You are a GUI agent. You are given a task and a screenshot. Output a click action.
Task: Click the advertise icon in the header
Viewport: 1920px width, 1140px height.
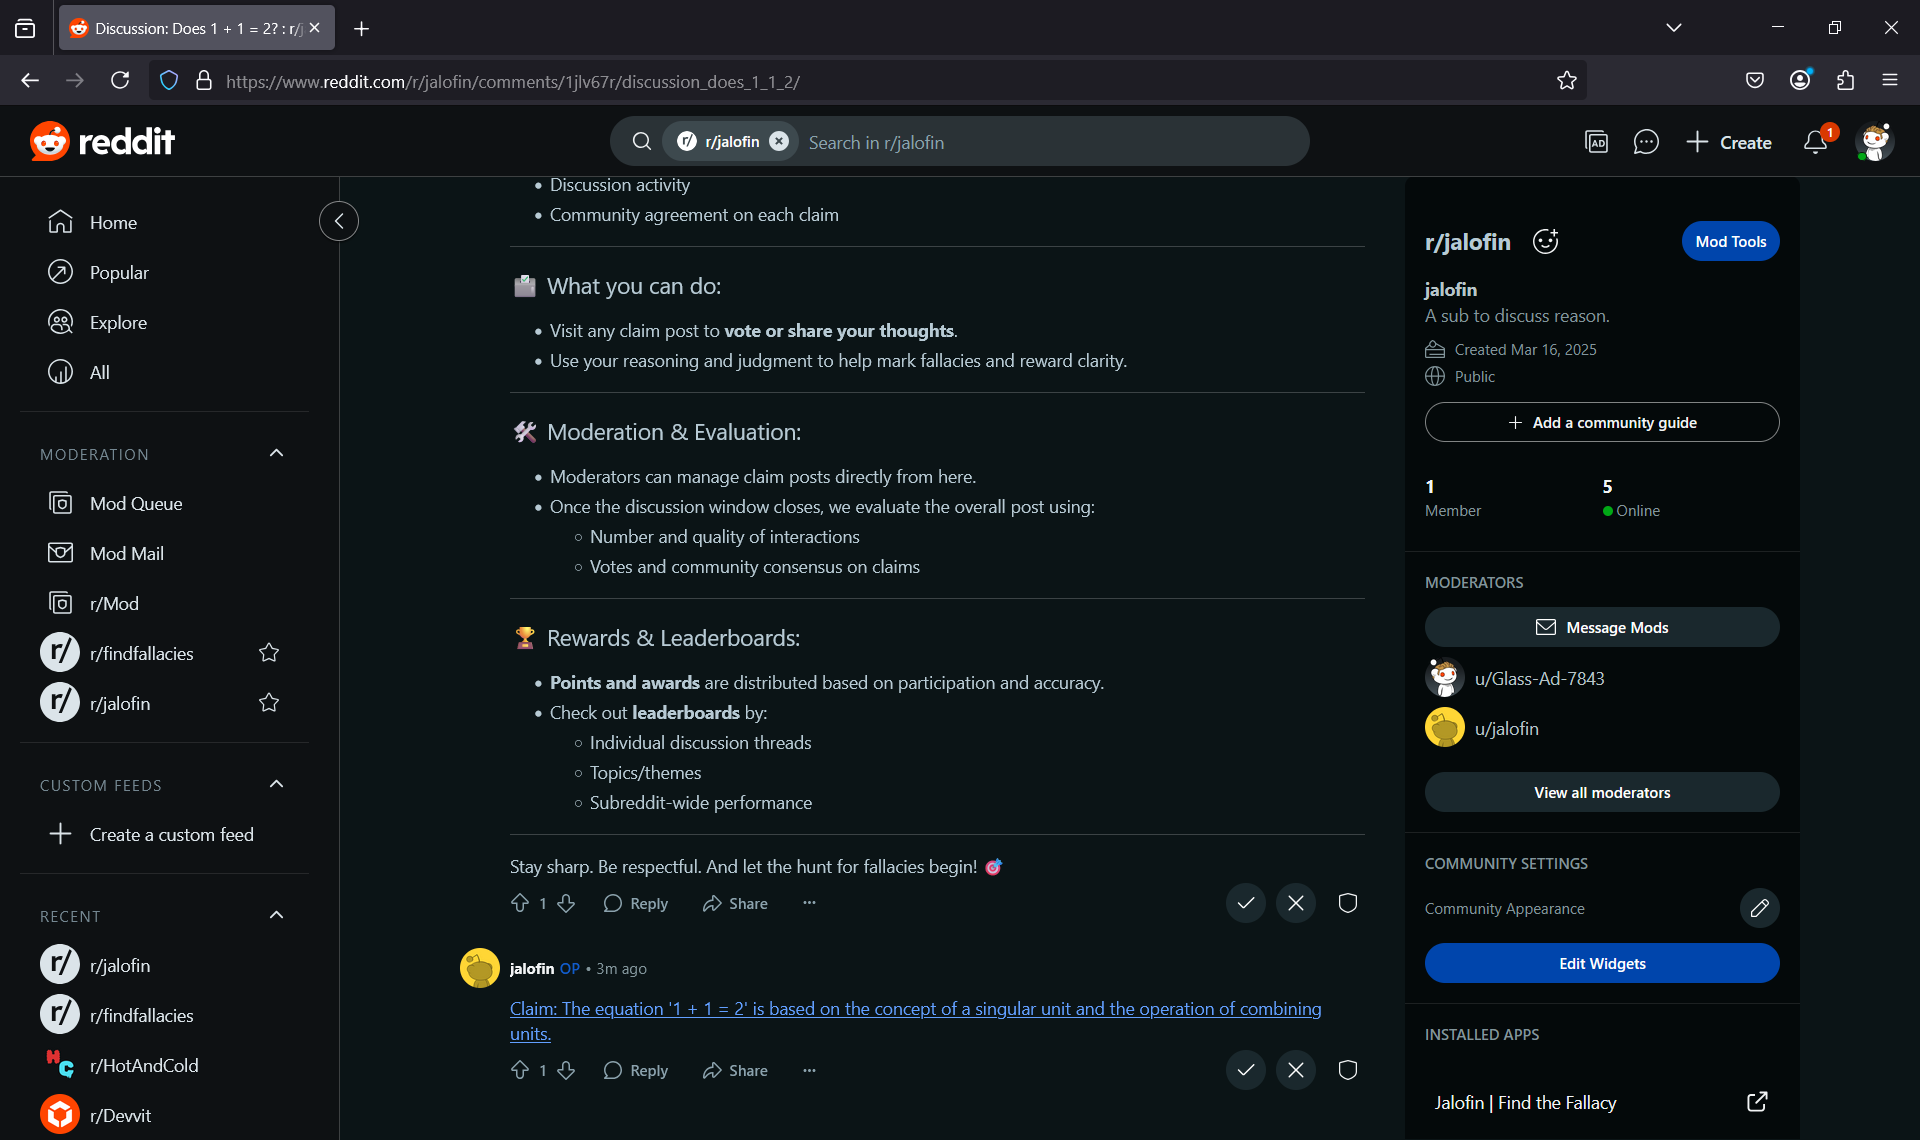pyautogui.click(x=1596, y=142)
